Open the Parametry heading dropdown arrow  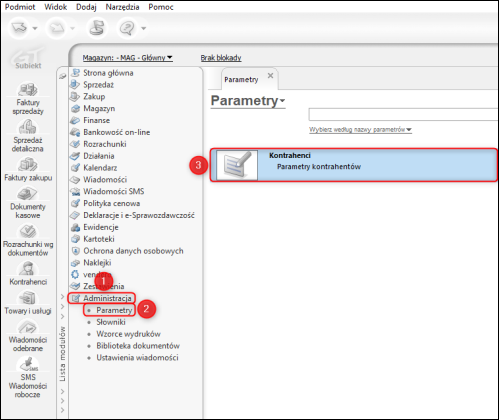(x=282, y=101)
